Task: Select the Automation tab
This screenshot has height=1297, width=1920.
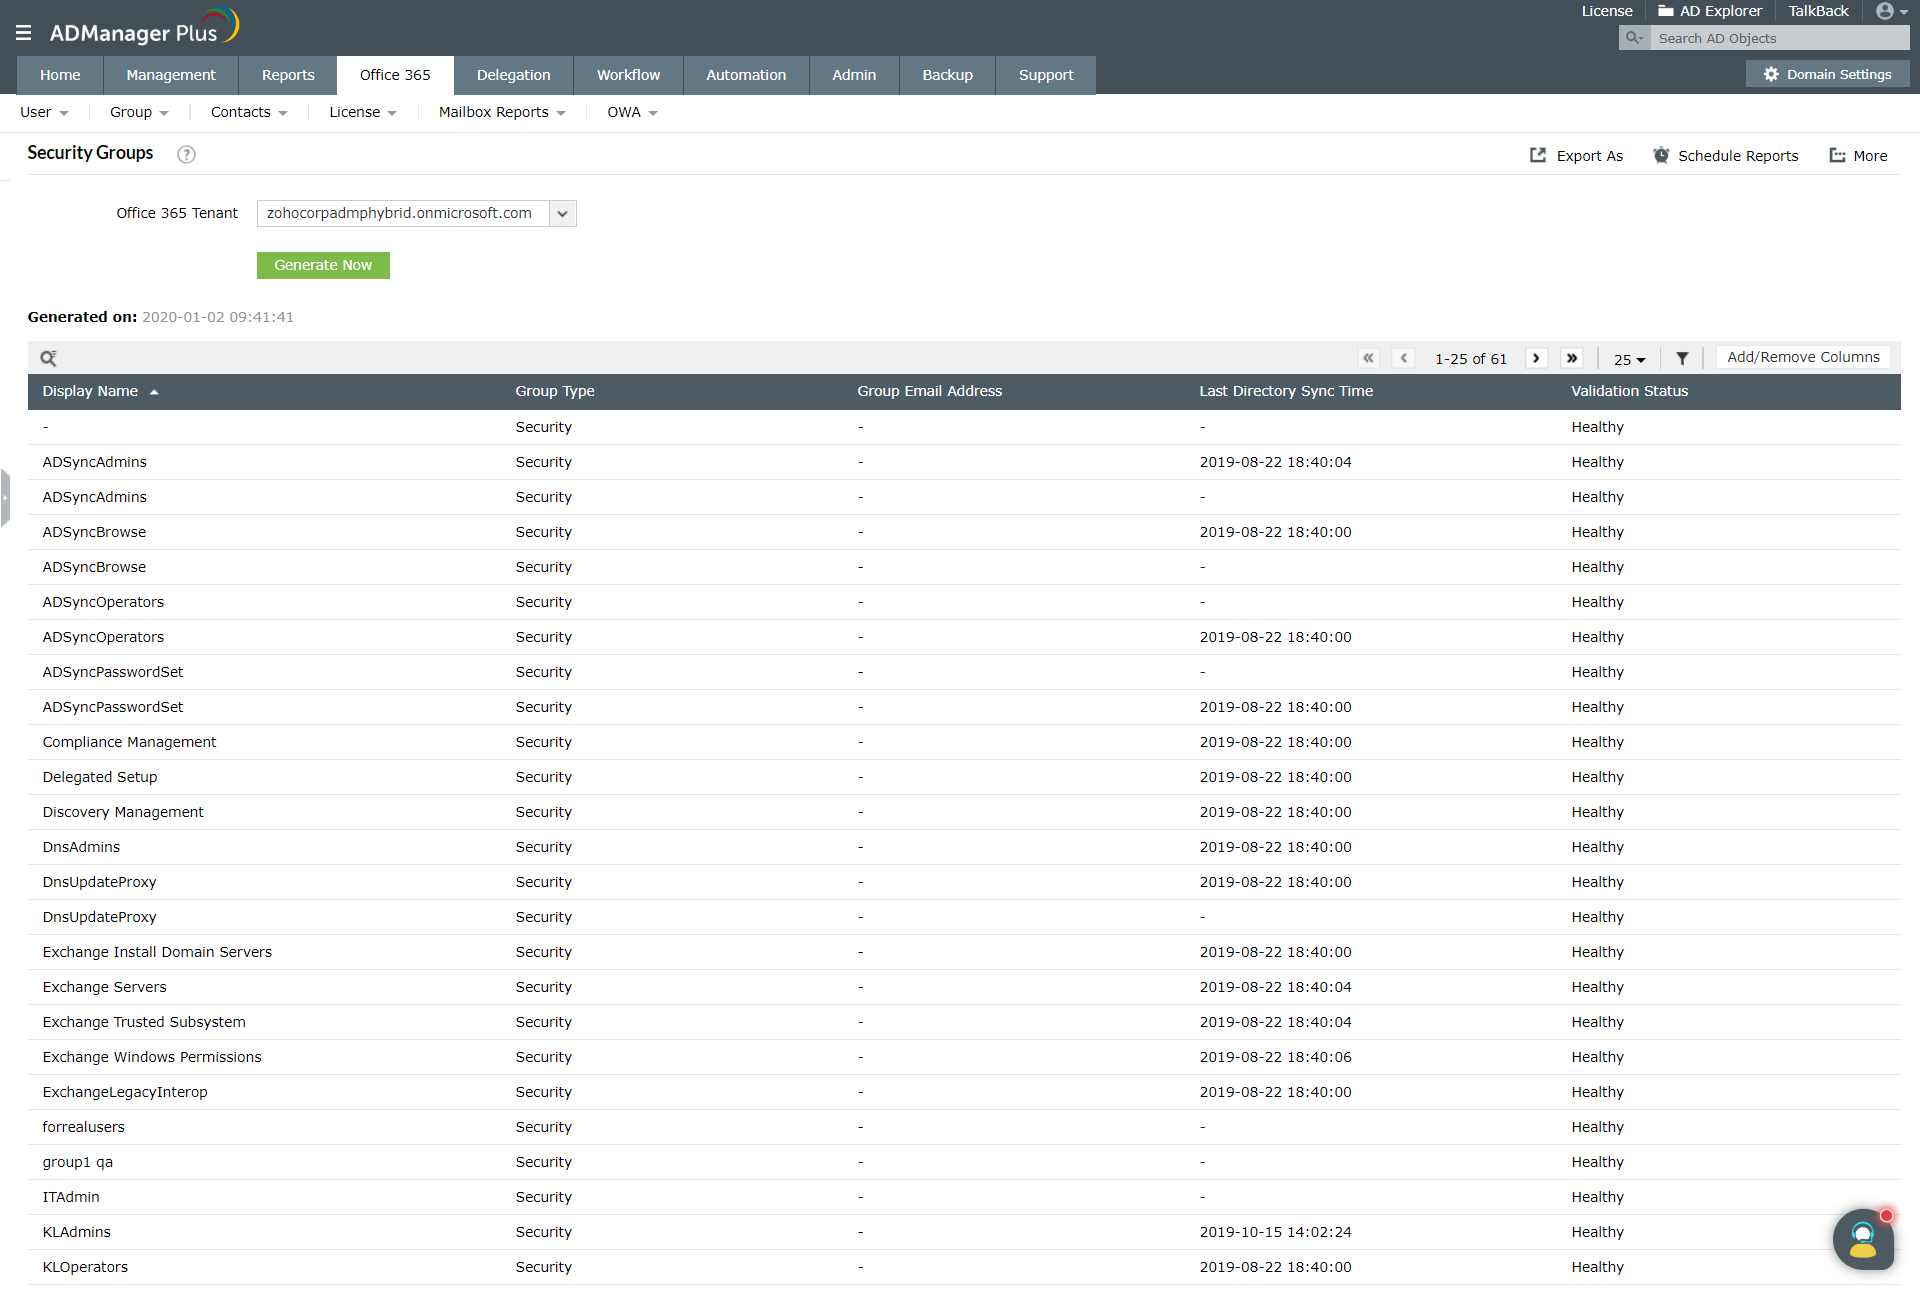Action: coord(745,75)
